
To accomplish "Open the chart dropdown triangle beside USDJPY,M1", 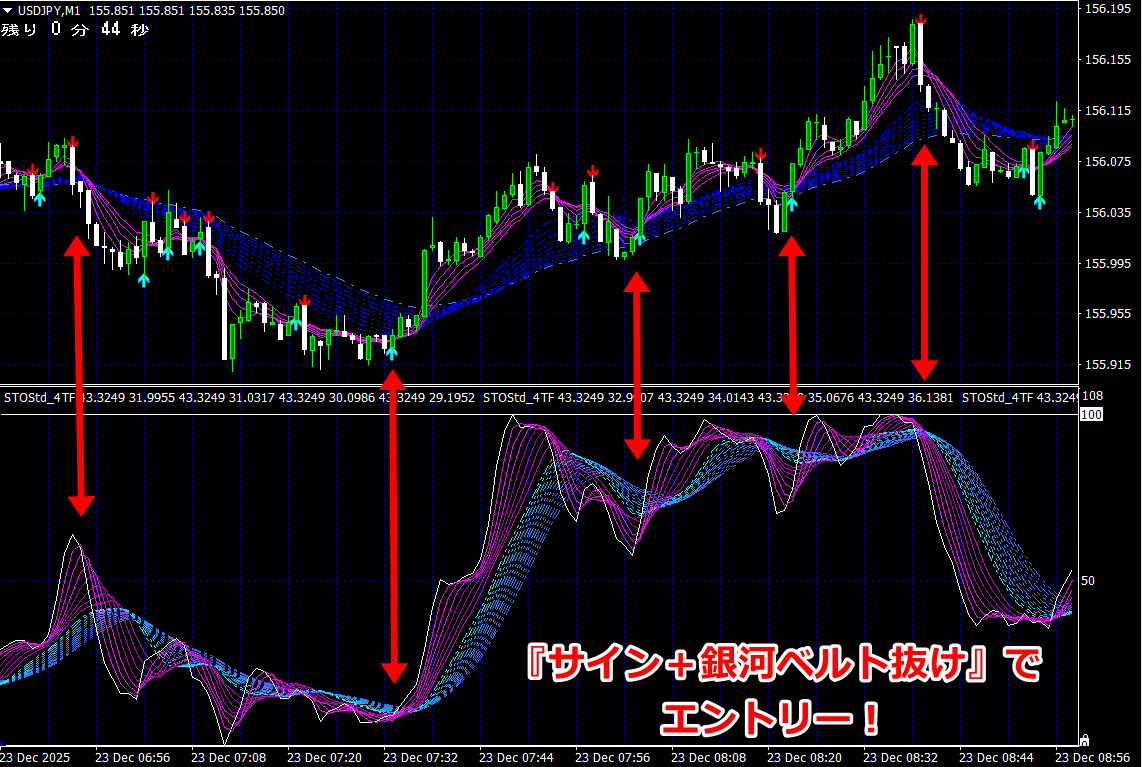I will (x=7, y=10).
